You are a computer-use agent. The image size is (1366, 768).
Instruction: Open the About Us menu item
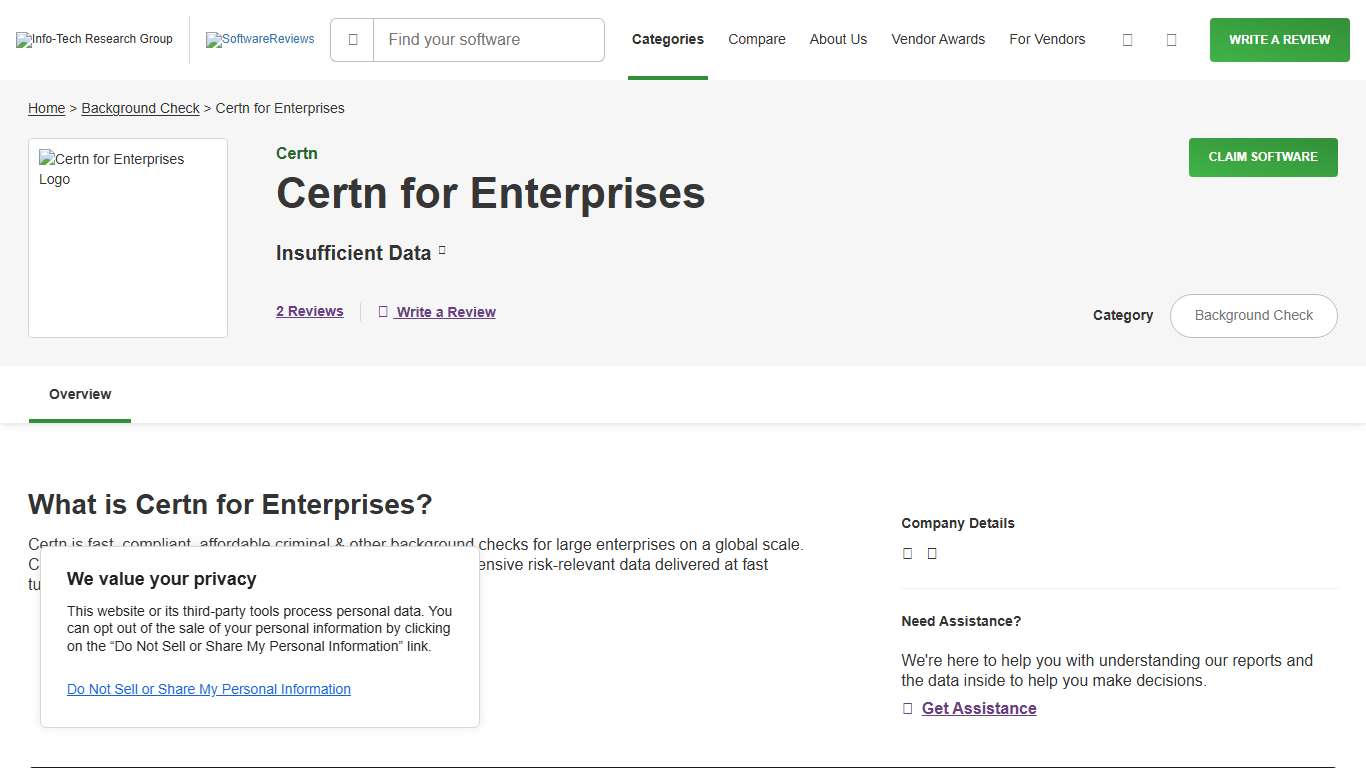[x=838, y=39]
